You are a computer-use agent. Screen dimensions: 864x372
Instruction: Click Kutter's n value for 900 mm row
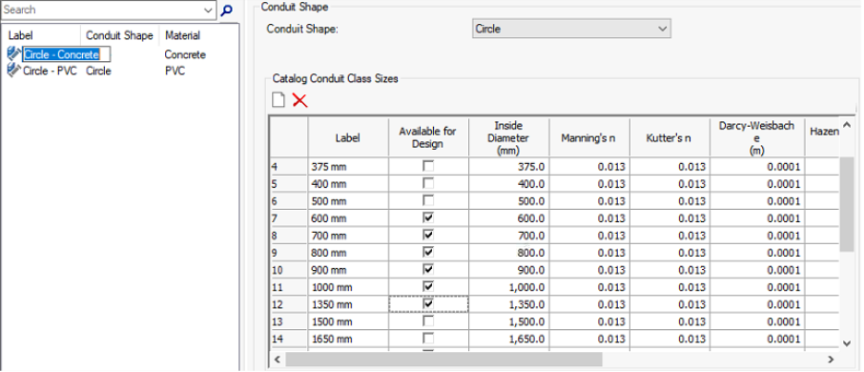669,270
